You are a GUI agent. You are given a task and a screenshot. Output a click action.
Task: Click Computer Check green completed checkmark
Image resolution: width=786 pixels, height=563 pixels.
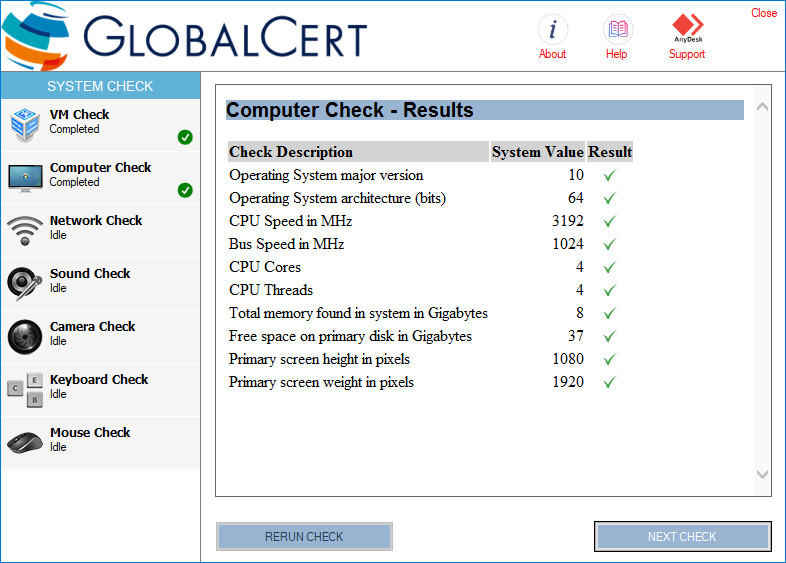tap(185, 190)
